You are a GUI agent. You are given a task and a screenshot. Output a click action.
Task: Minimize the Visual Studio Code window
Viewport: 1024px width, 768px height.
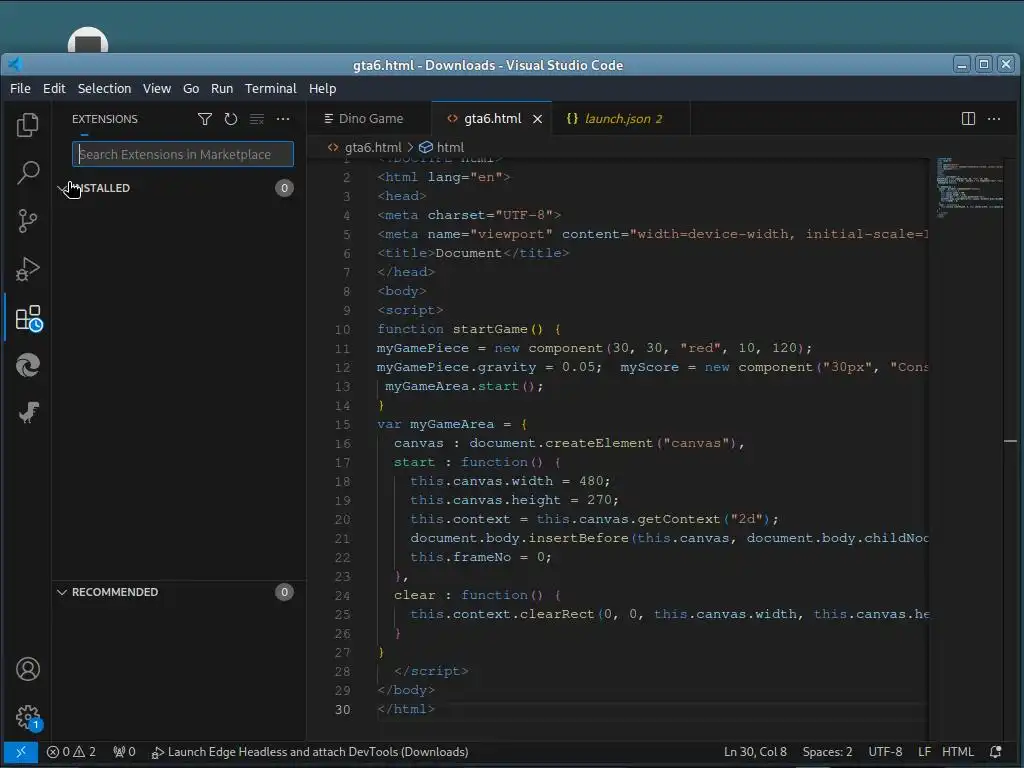point(961,64)
